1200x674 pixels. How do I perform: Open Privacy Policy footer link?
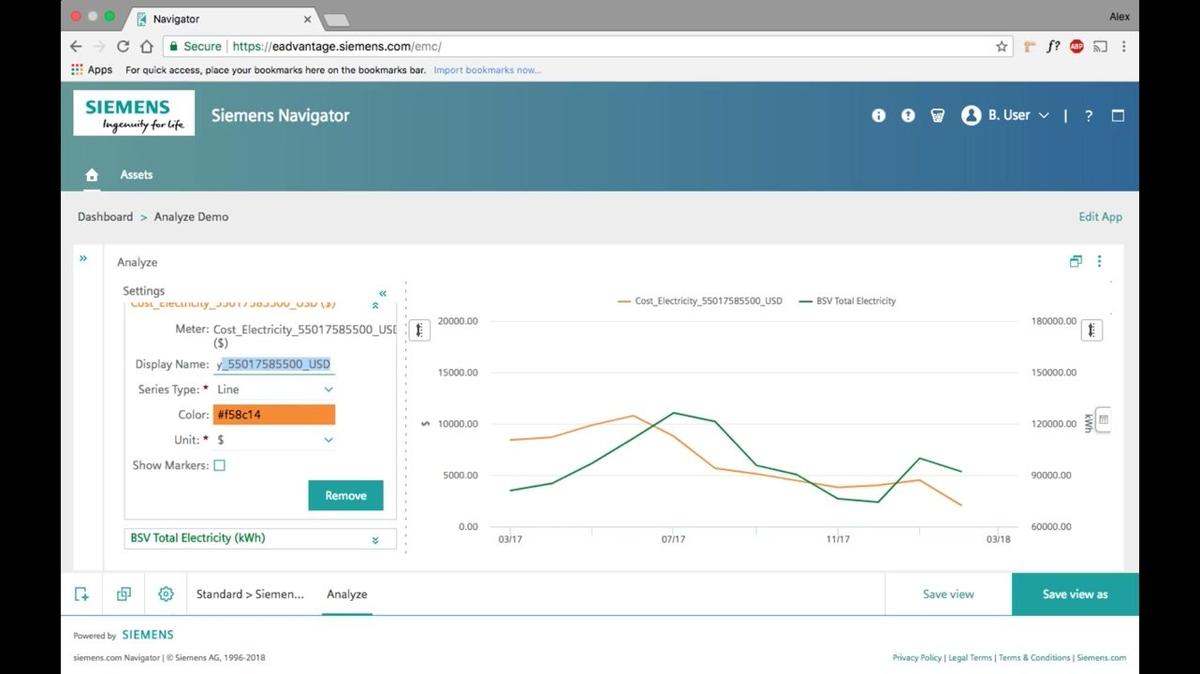(917, 658)
